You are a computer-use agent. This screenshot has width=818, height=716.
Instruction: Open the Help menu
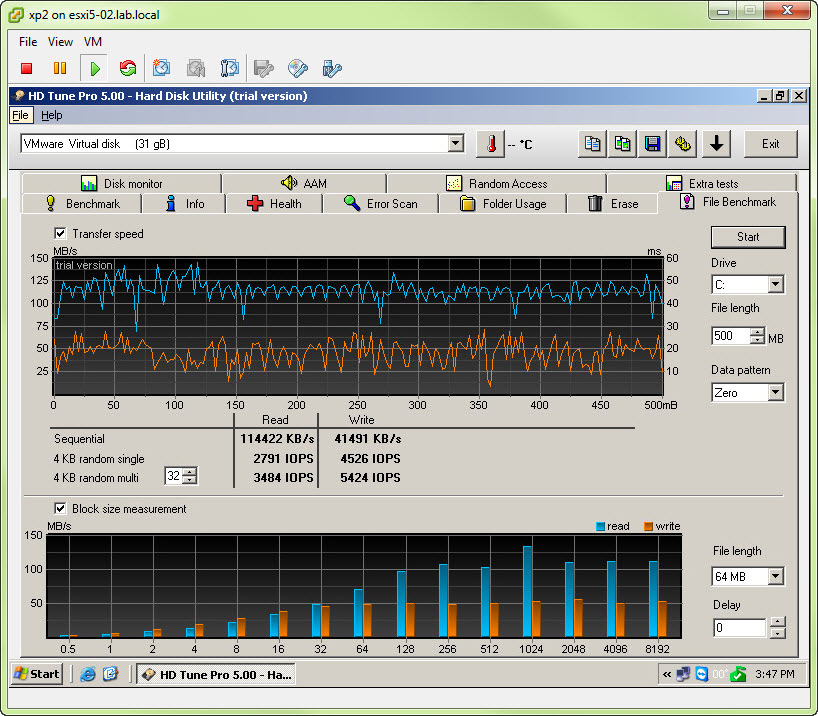click(x=51, y=116)
